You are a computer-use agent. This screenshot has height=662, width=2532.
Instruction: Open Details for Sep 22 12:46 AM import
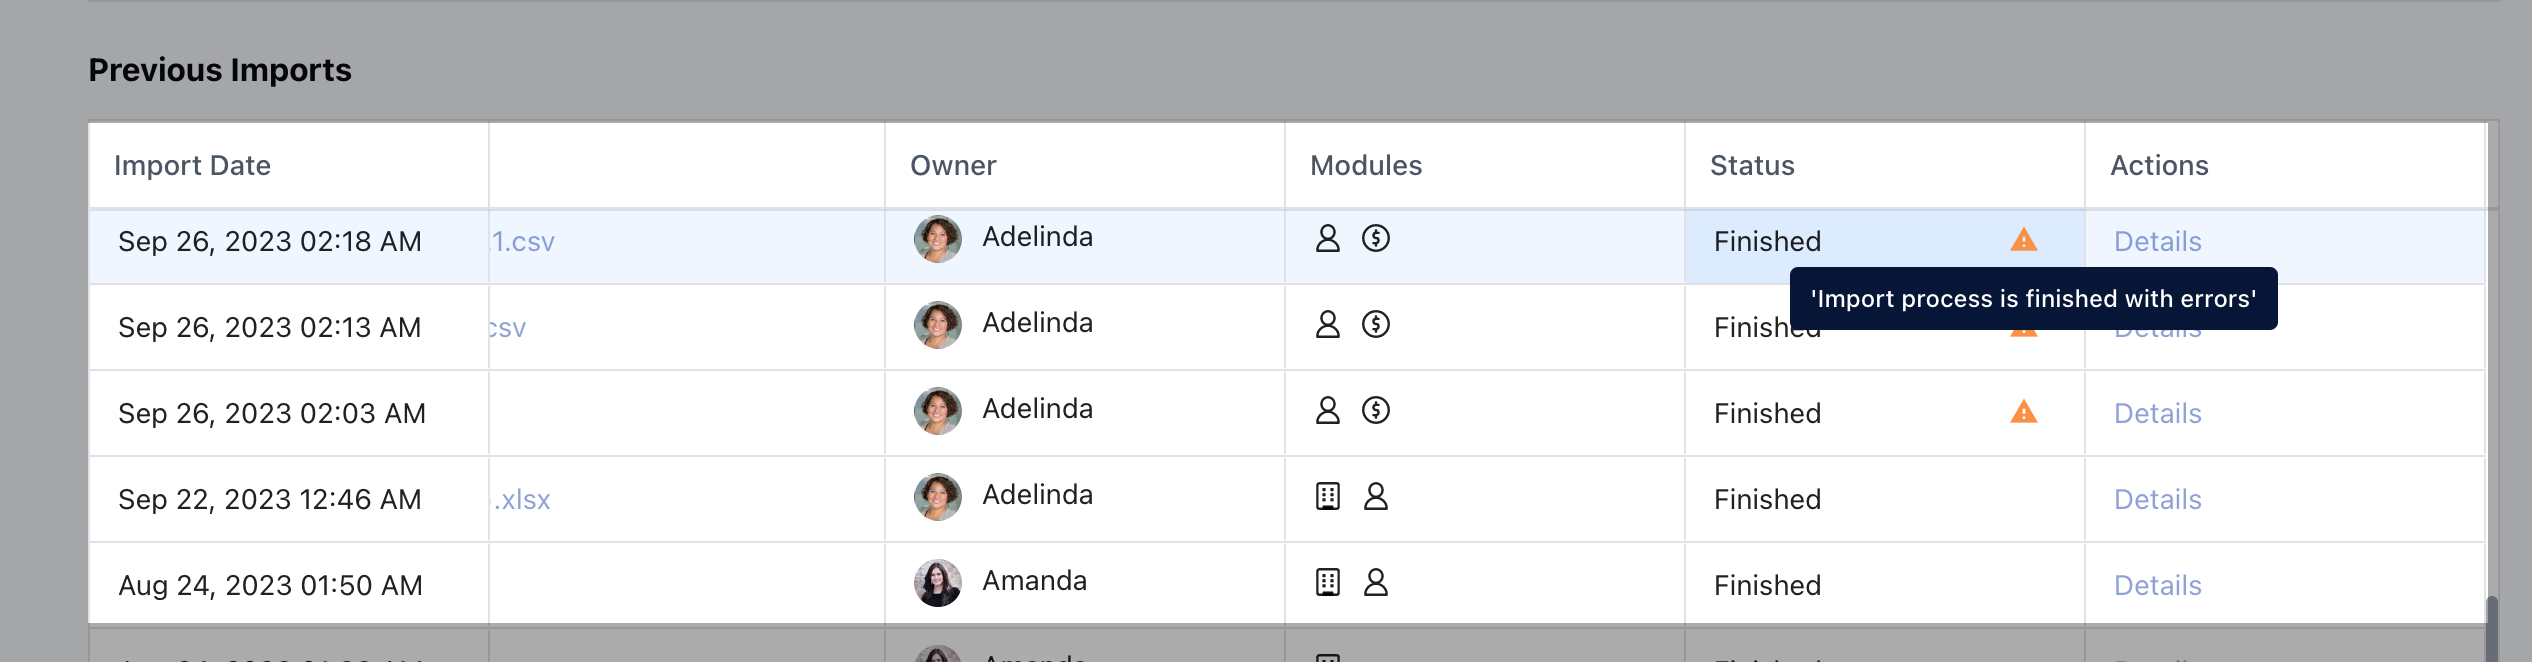[2157, 499]
